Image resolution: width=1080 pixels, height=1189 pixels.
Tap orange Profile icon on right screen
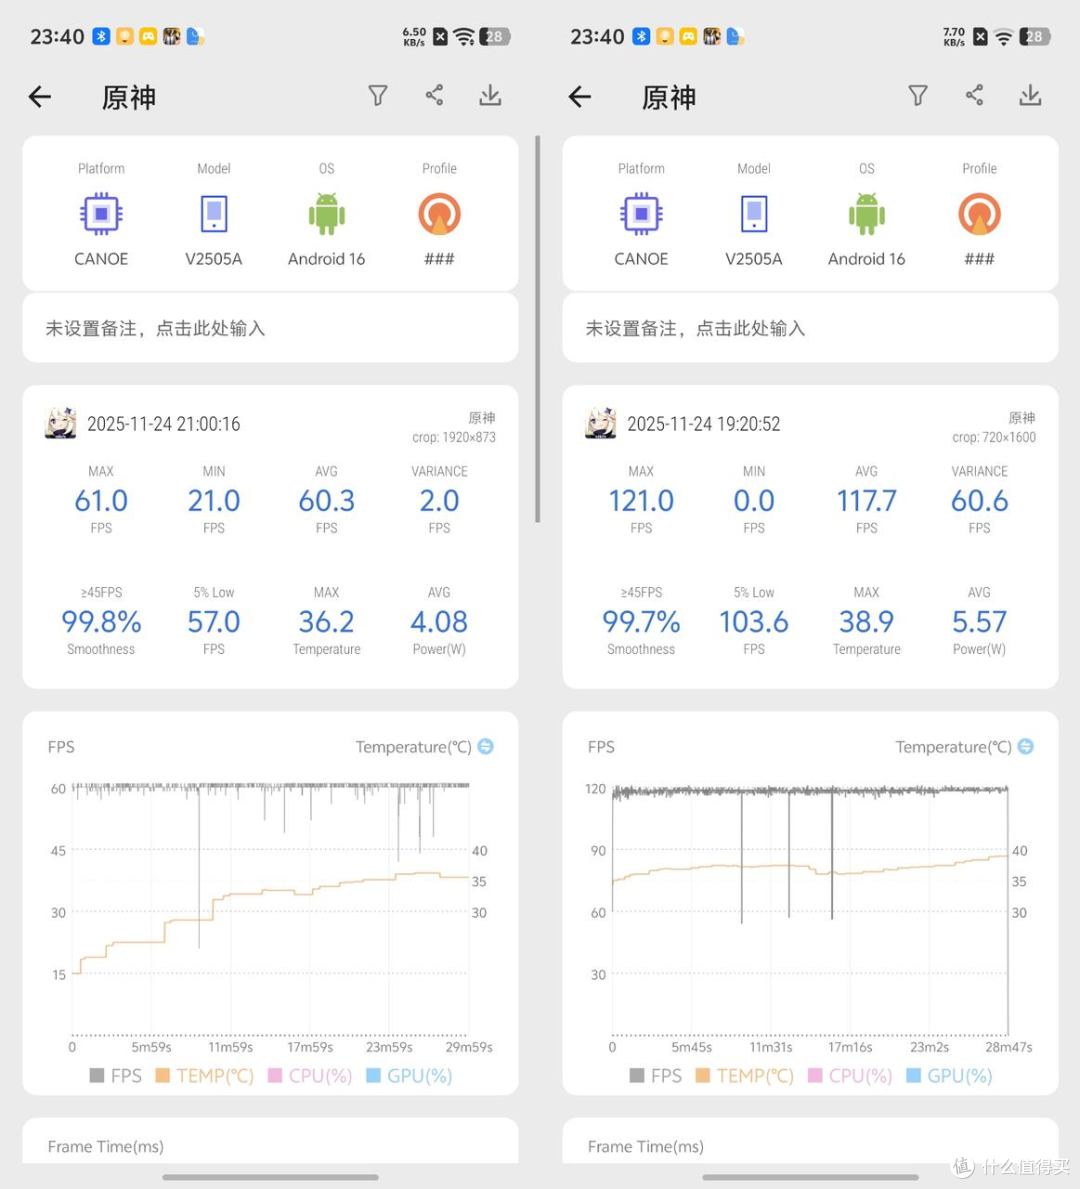point(979,214)
